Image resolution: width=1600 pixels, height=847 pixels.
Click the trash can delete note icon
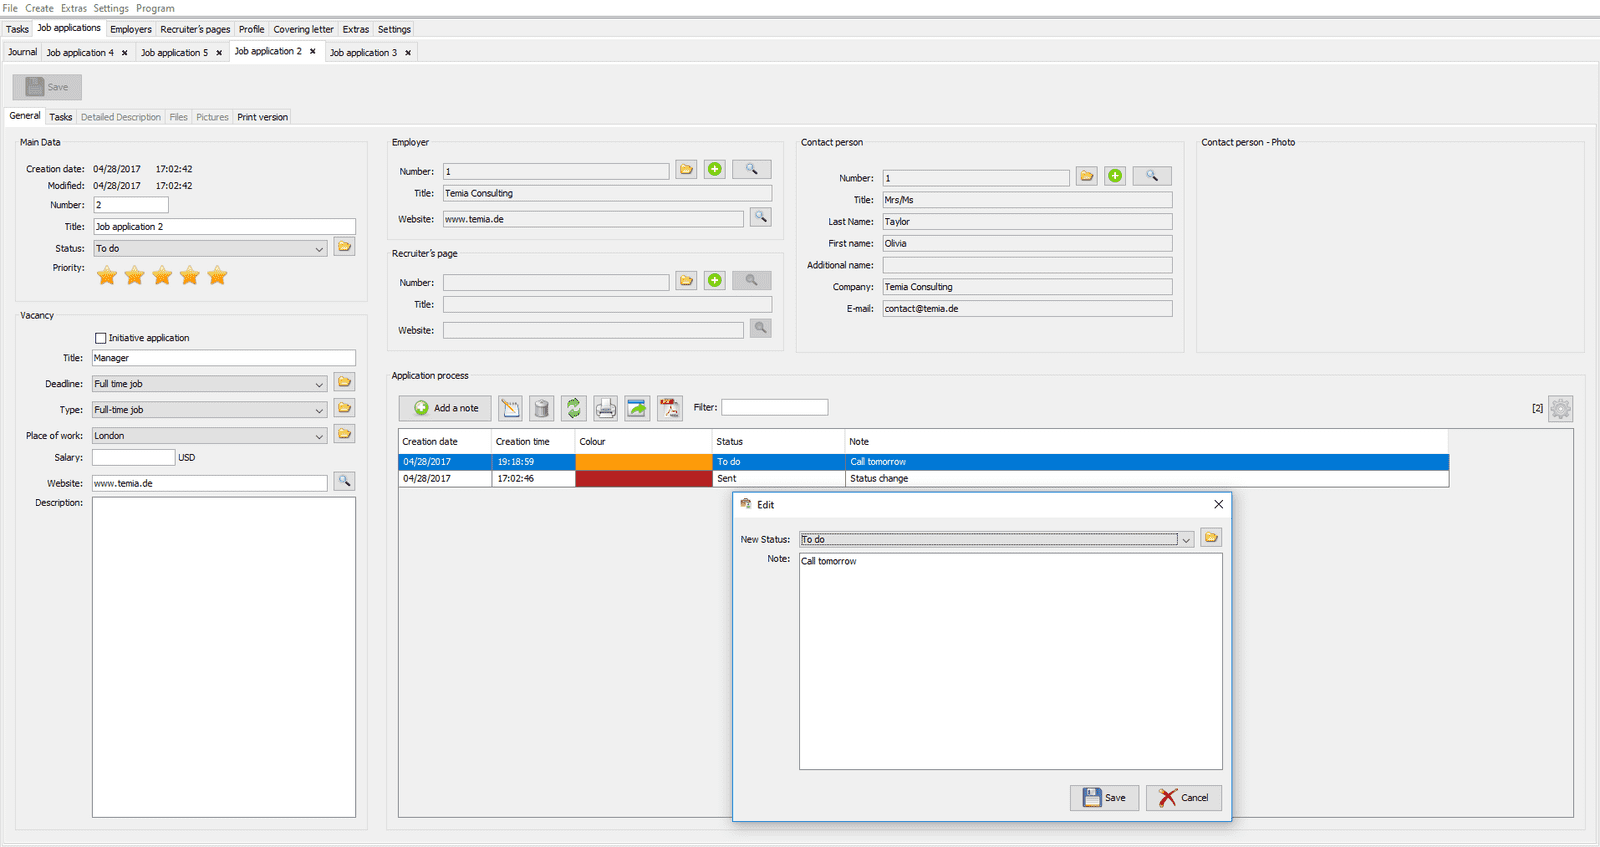541,408
